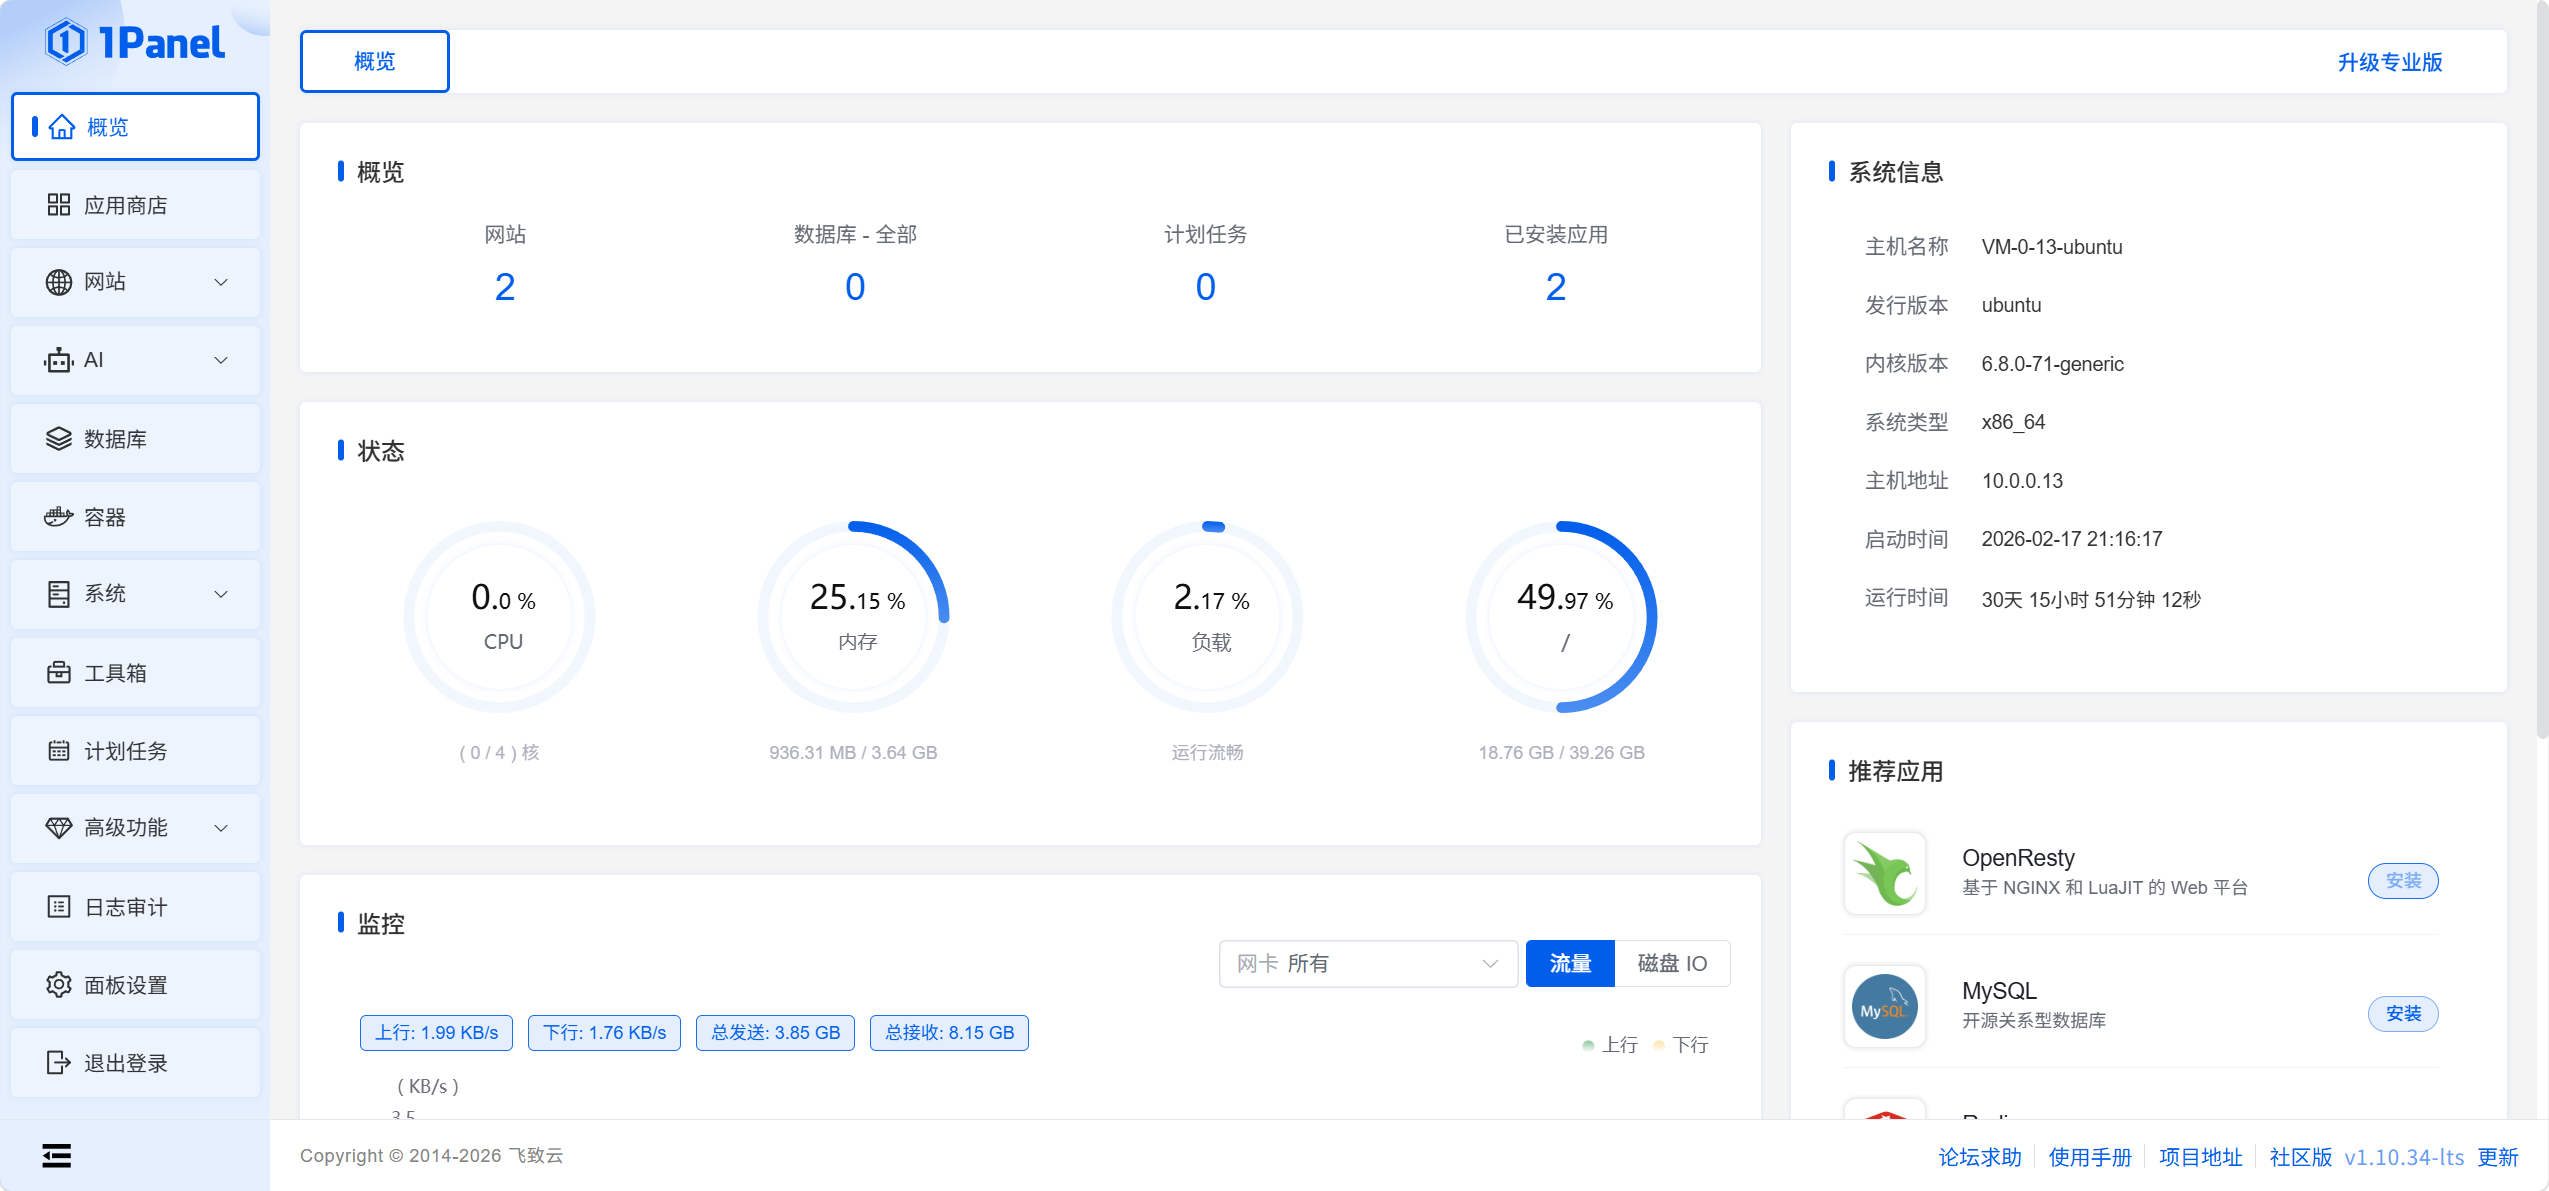Open the 网卡 所有 dropdown
Image resolution: width=2549 pixels, height=1191 pixels.
click(x=1368, y=963)
